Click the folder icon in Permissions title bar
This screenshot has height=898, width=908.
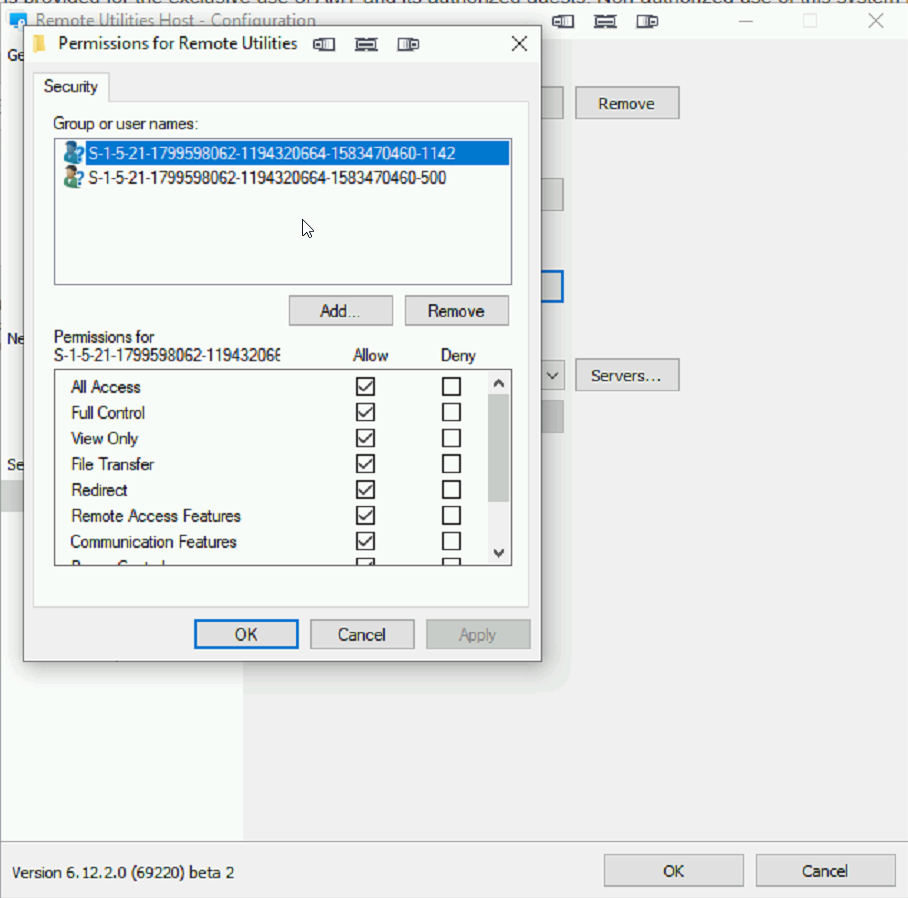coord(39,44)
